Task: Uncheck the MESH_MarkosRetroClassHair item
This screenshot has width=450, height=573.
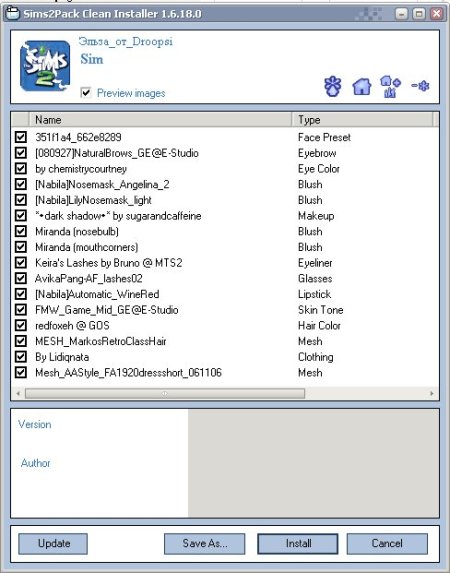Action: pyautogui.click(x=21, y=341)
